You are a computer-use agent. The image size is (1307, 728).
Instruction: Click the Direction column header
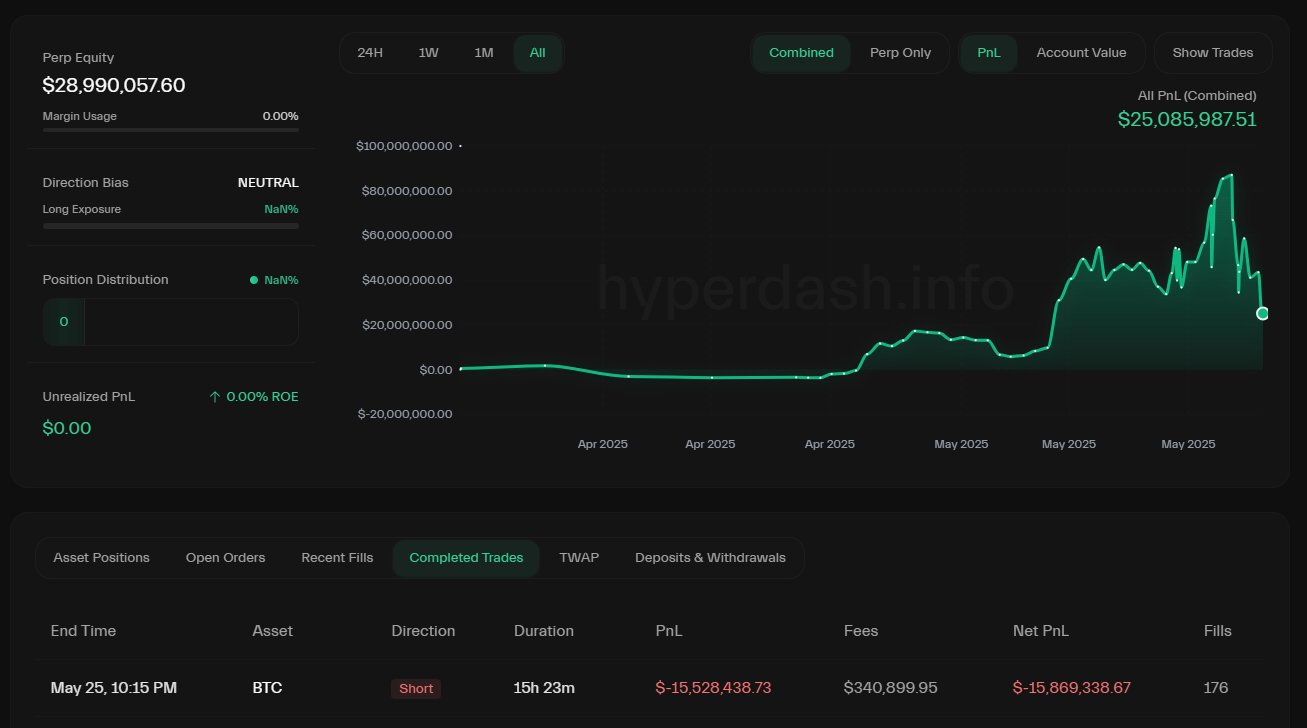tap(423, 631)
